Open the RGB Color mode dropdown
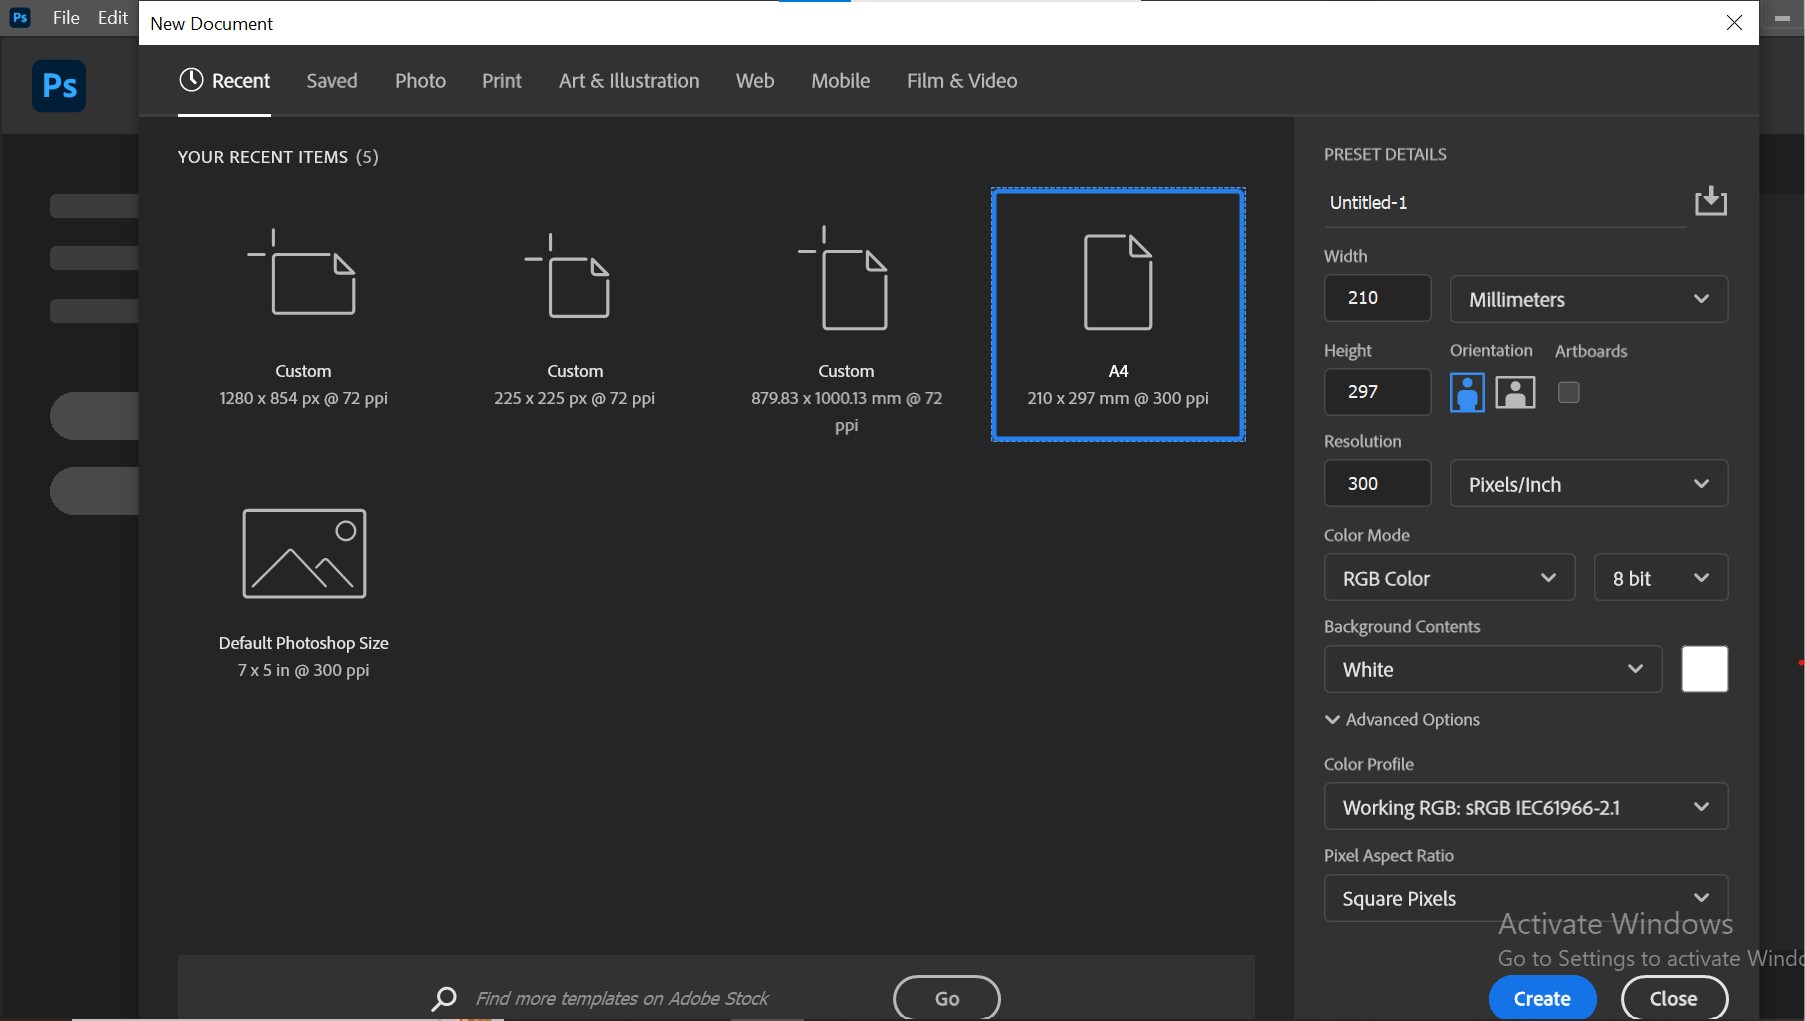This screenshot has height=1021, width=1805. coord(1449,578)
